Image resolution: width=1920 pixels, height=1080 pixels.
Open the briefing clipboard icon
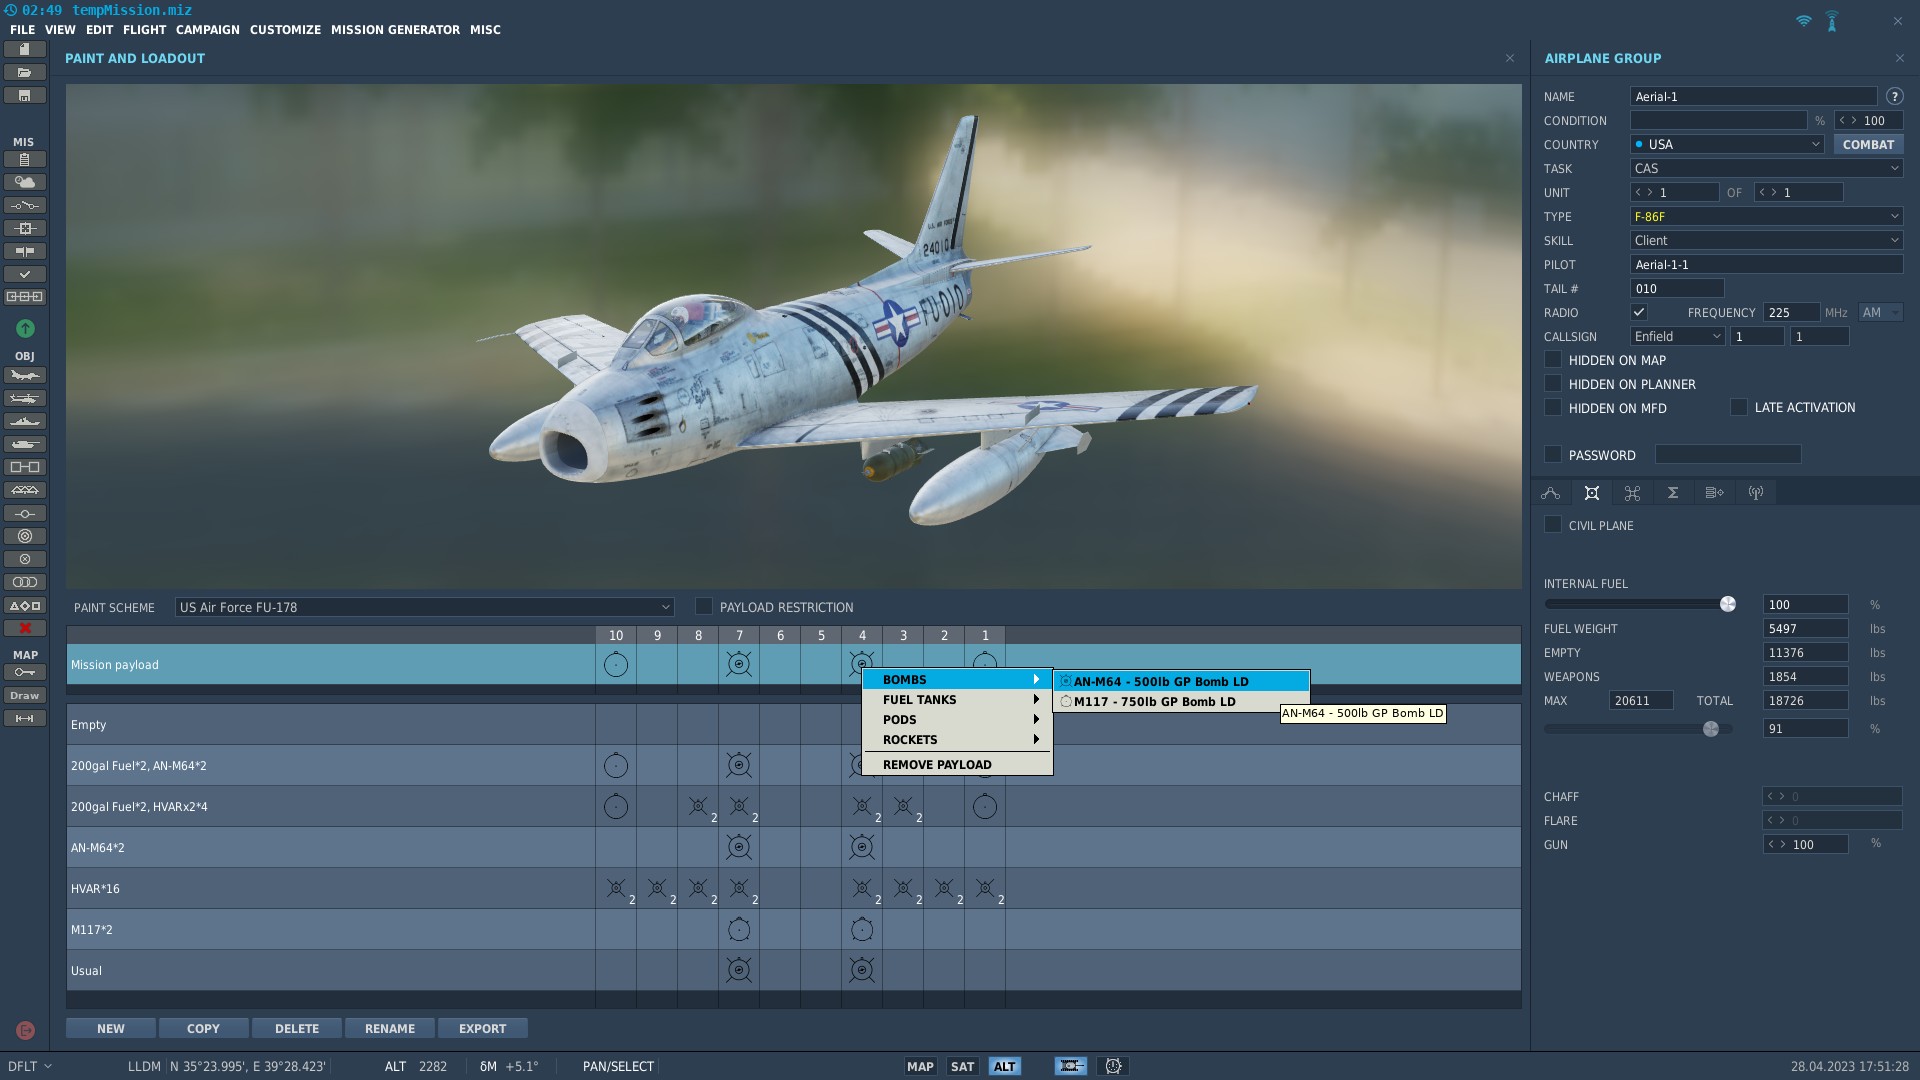(25, 160)
